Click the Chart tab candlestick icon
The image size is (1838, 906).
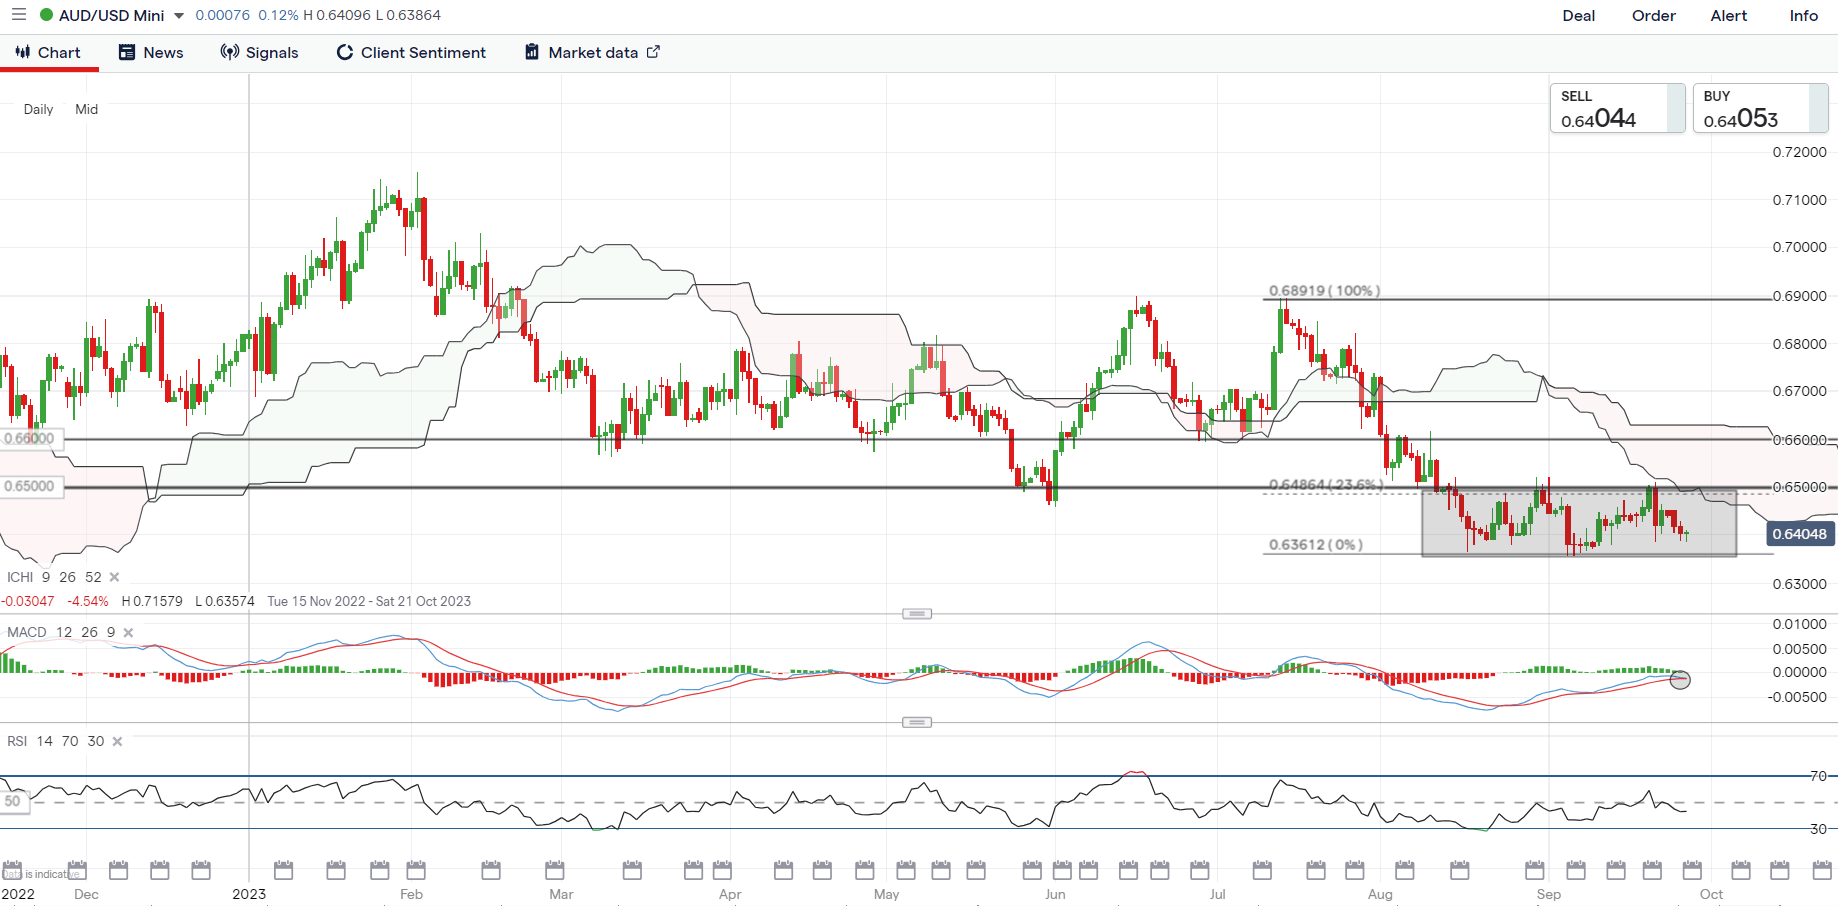pos(22,52)
